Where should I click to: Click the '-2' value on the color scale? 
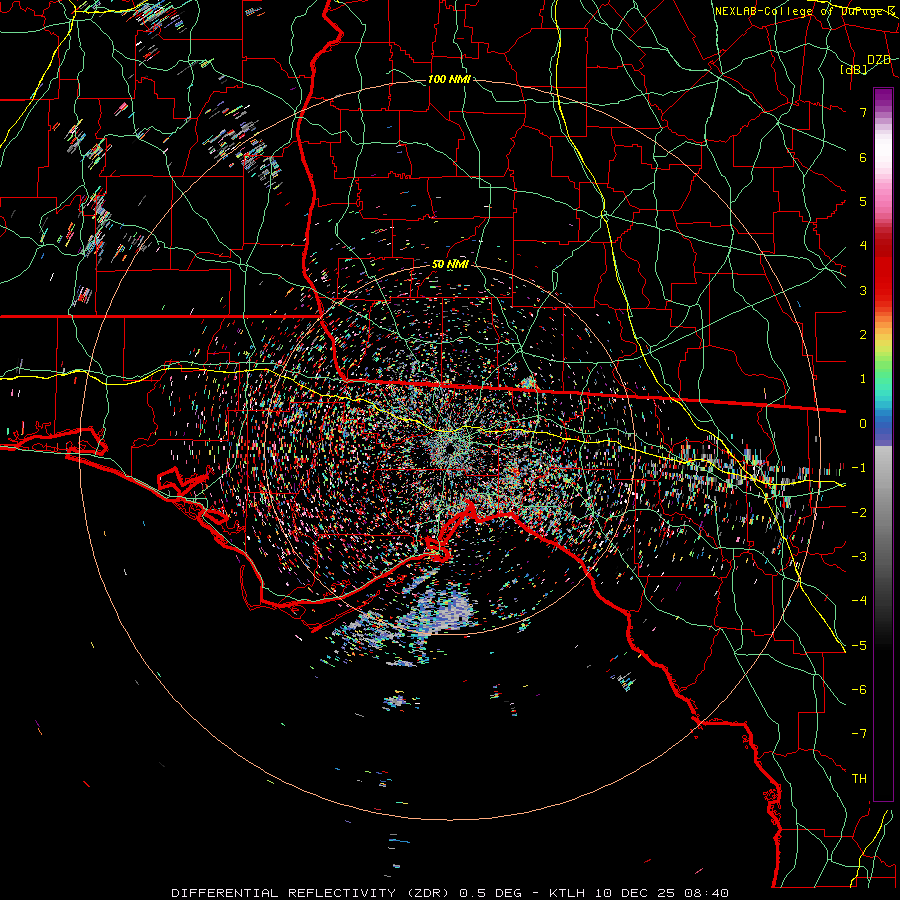[x=859, y=513]
